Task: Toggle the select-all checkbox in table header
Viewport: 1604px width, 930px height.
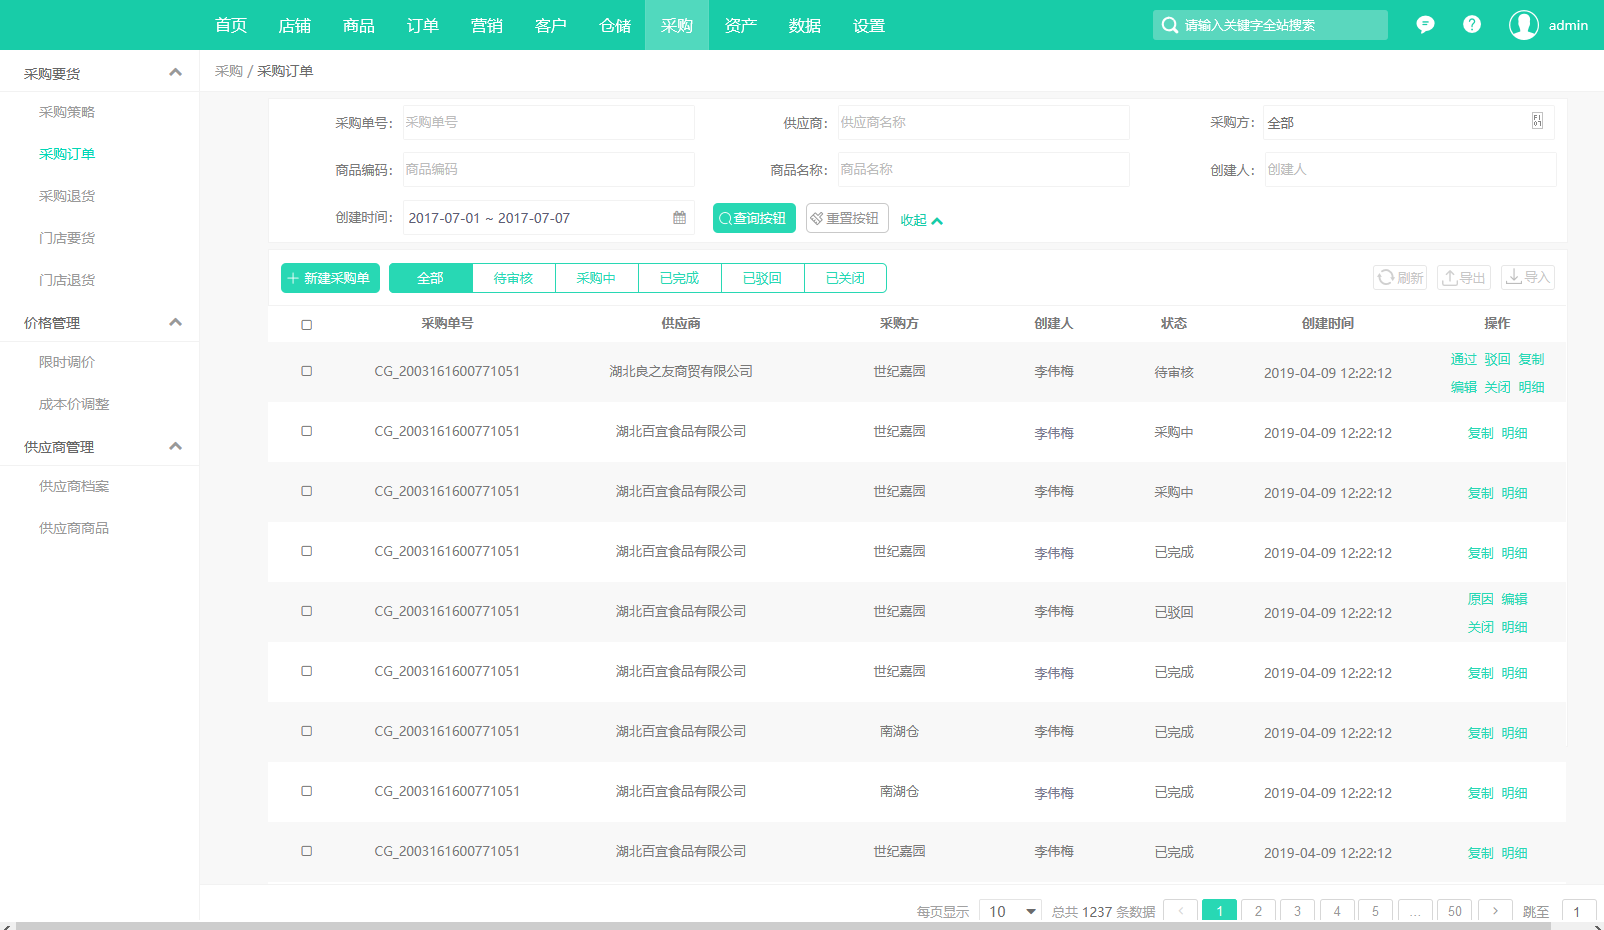Action: click(x=307, y=325)
